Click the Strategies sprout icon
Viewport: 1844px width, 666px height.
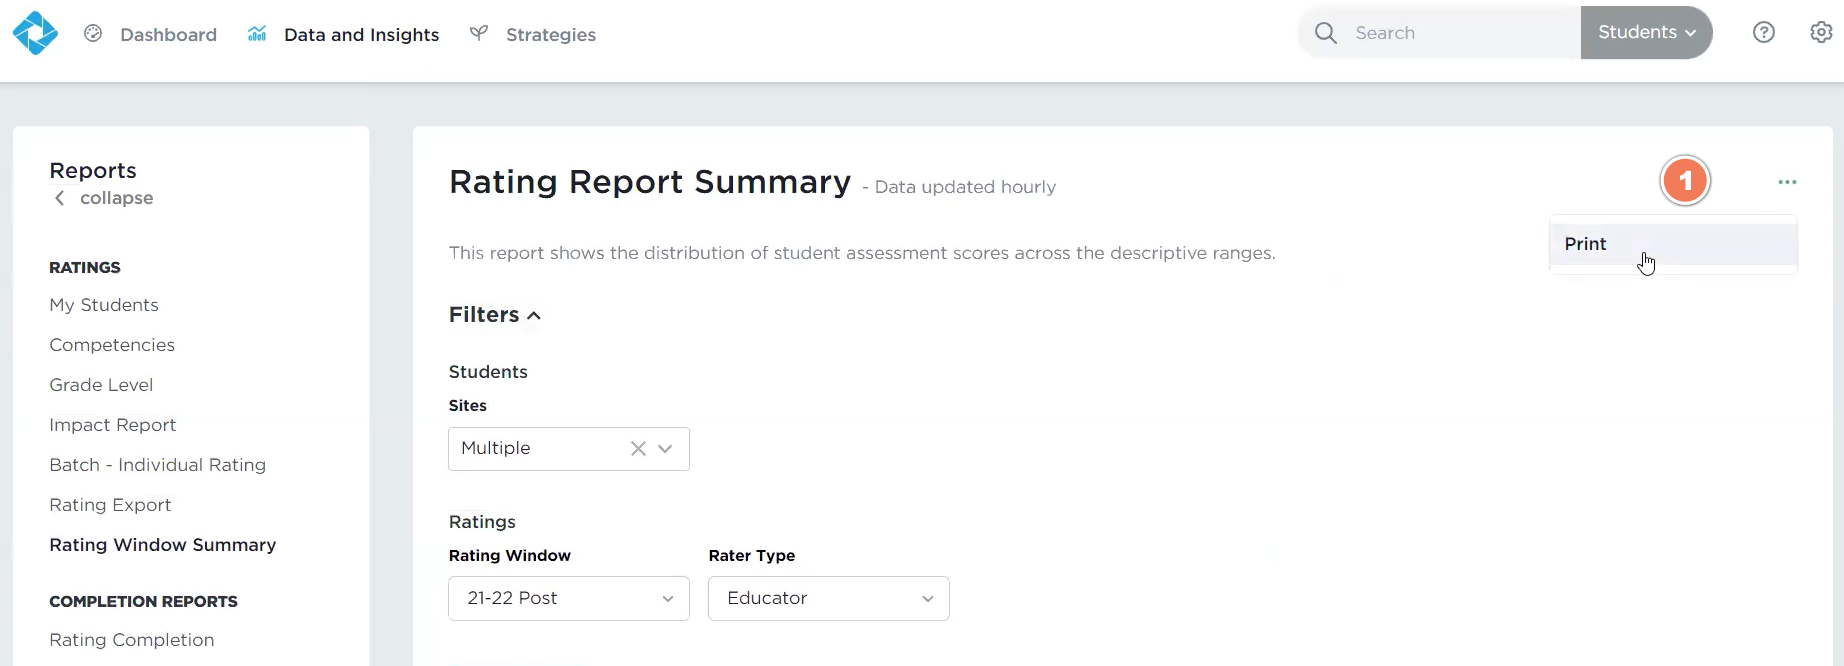coord(479,34)
